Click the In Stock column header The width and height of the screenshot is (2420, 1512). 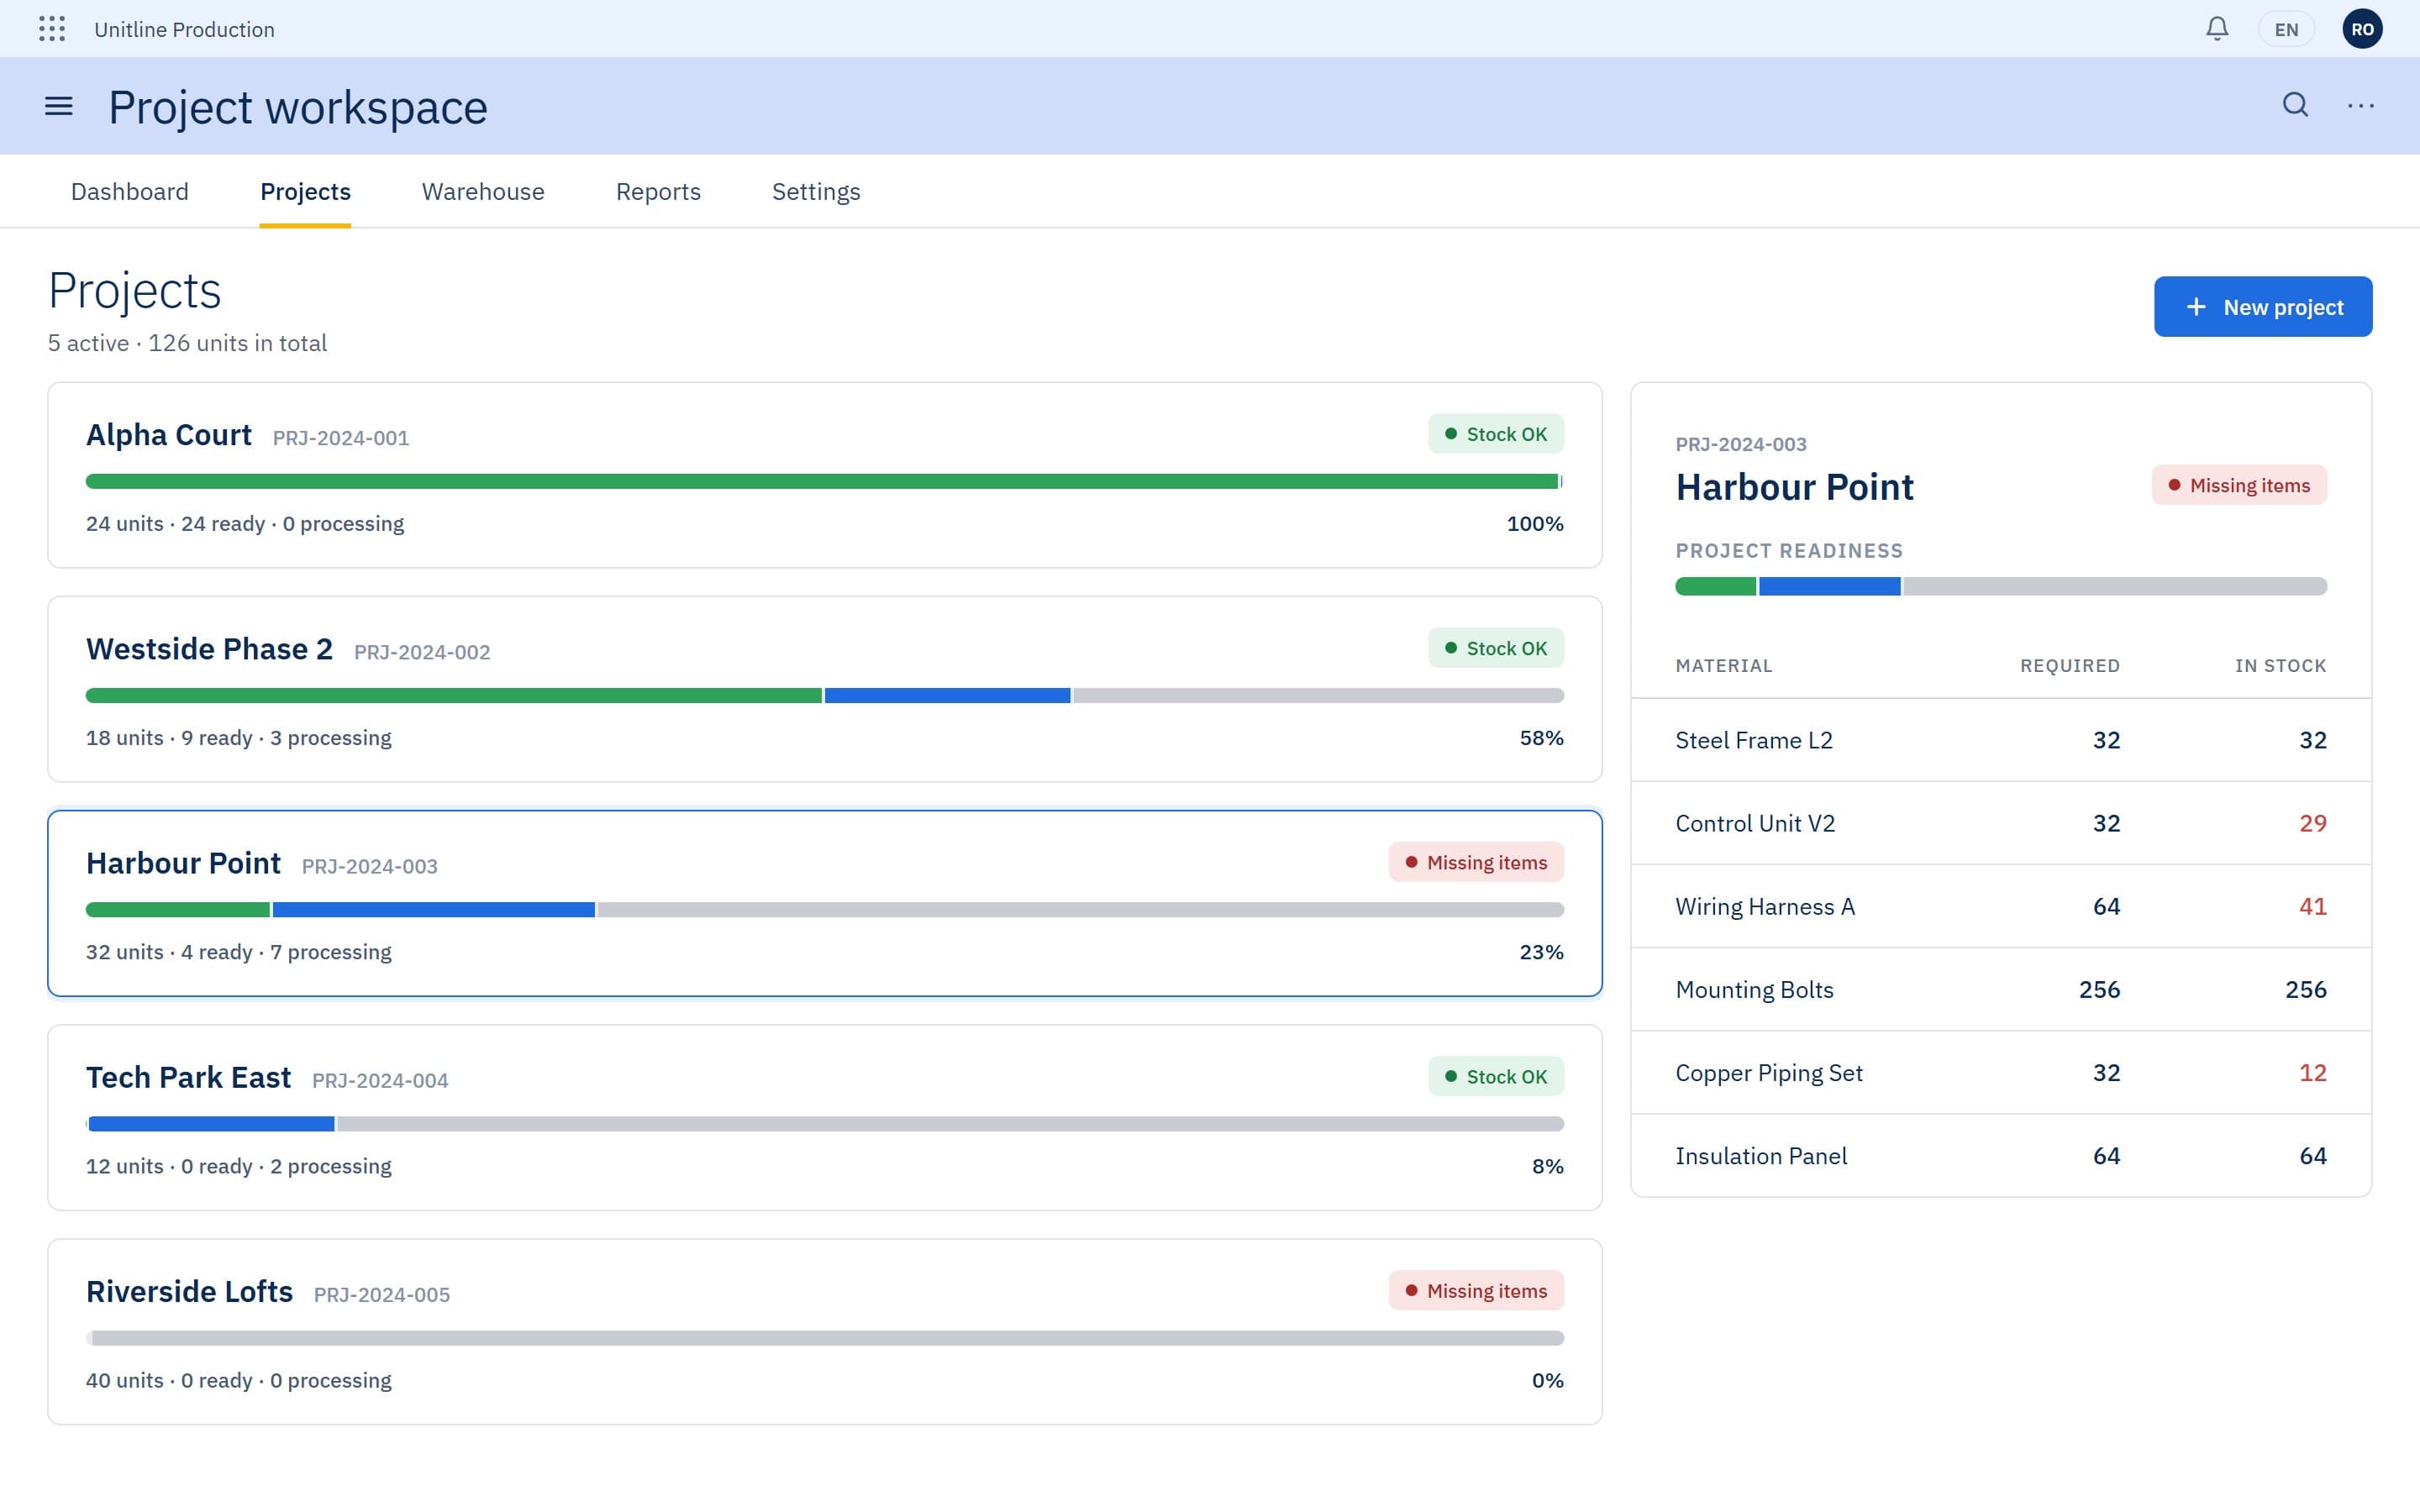pyautogui.click(x=2280, y=666)
